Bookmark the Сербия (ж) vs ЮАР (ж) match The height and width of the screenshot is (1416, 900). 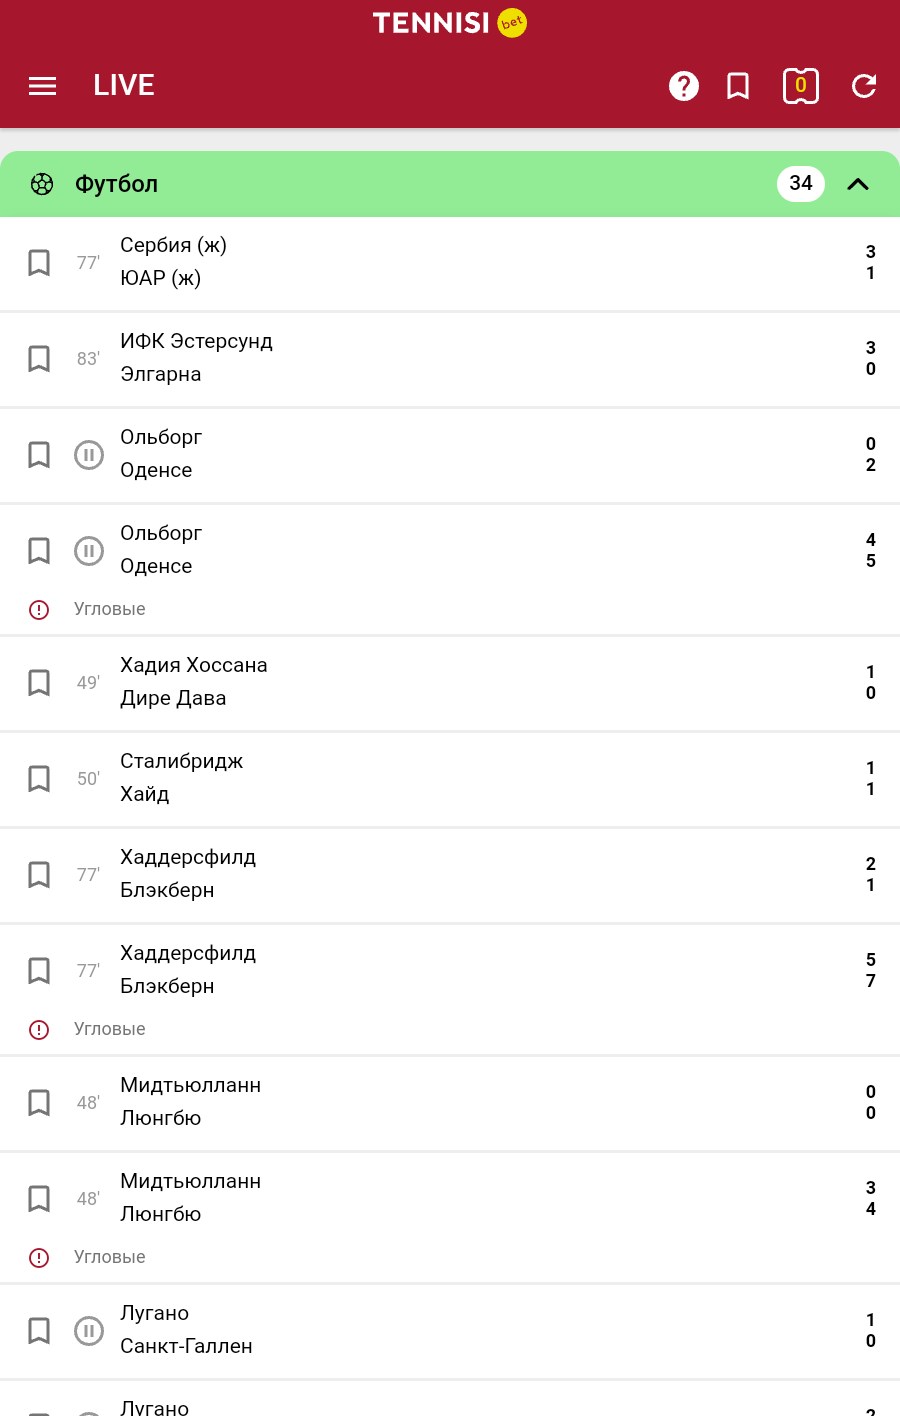[39, 263]
